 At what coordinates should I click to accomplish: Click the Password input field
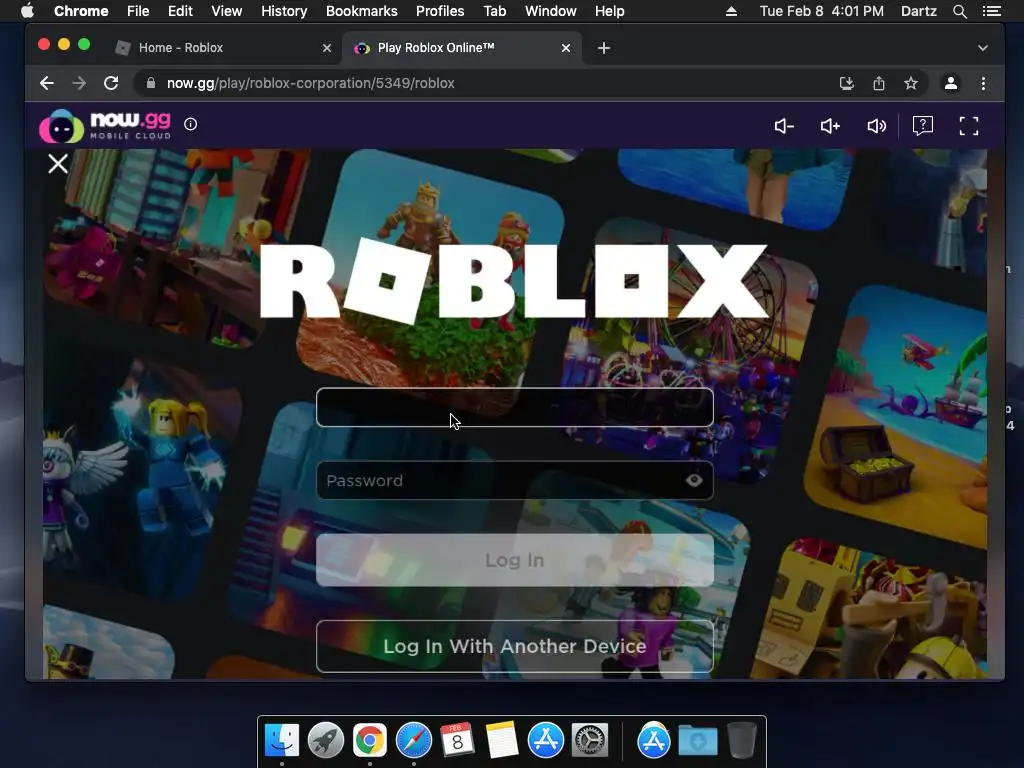(515, 481)
